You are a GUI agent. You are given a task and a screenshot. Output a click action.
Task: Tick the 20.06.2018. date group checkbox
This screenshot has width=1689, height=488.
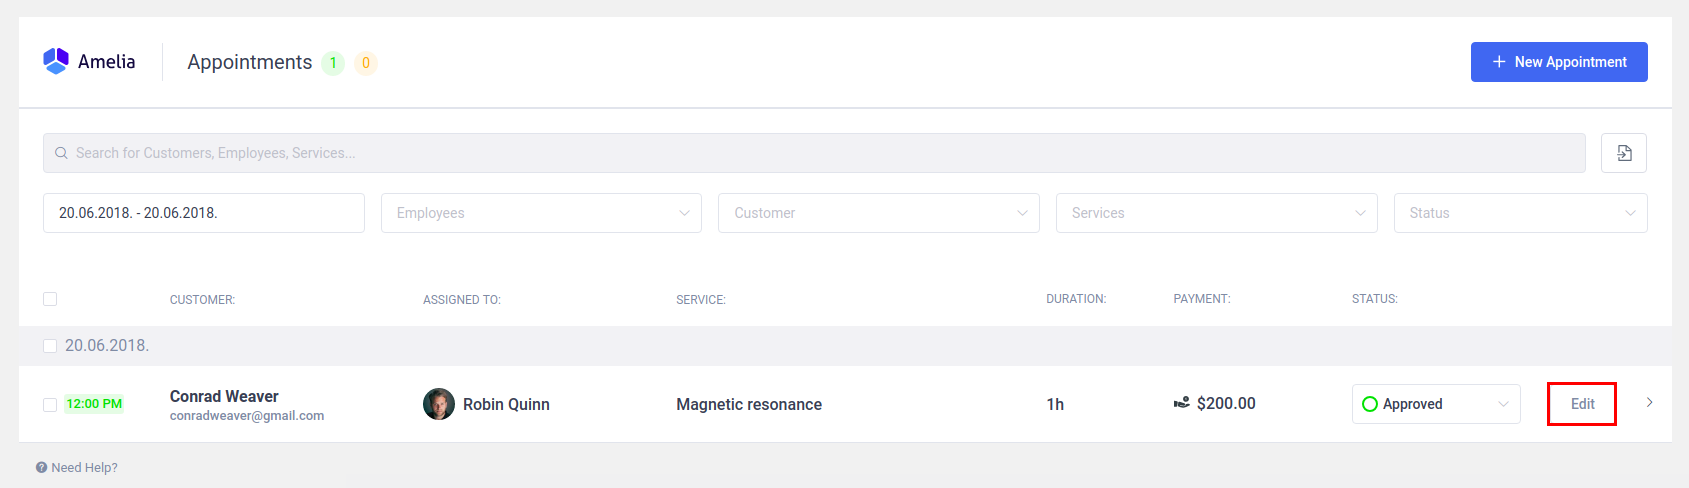50,346
